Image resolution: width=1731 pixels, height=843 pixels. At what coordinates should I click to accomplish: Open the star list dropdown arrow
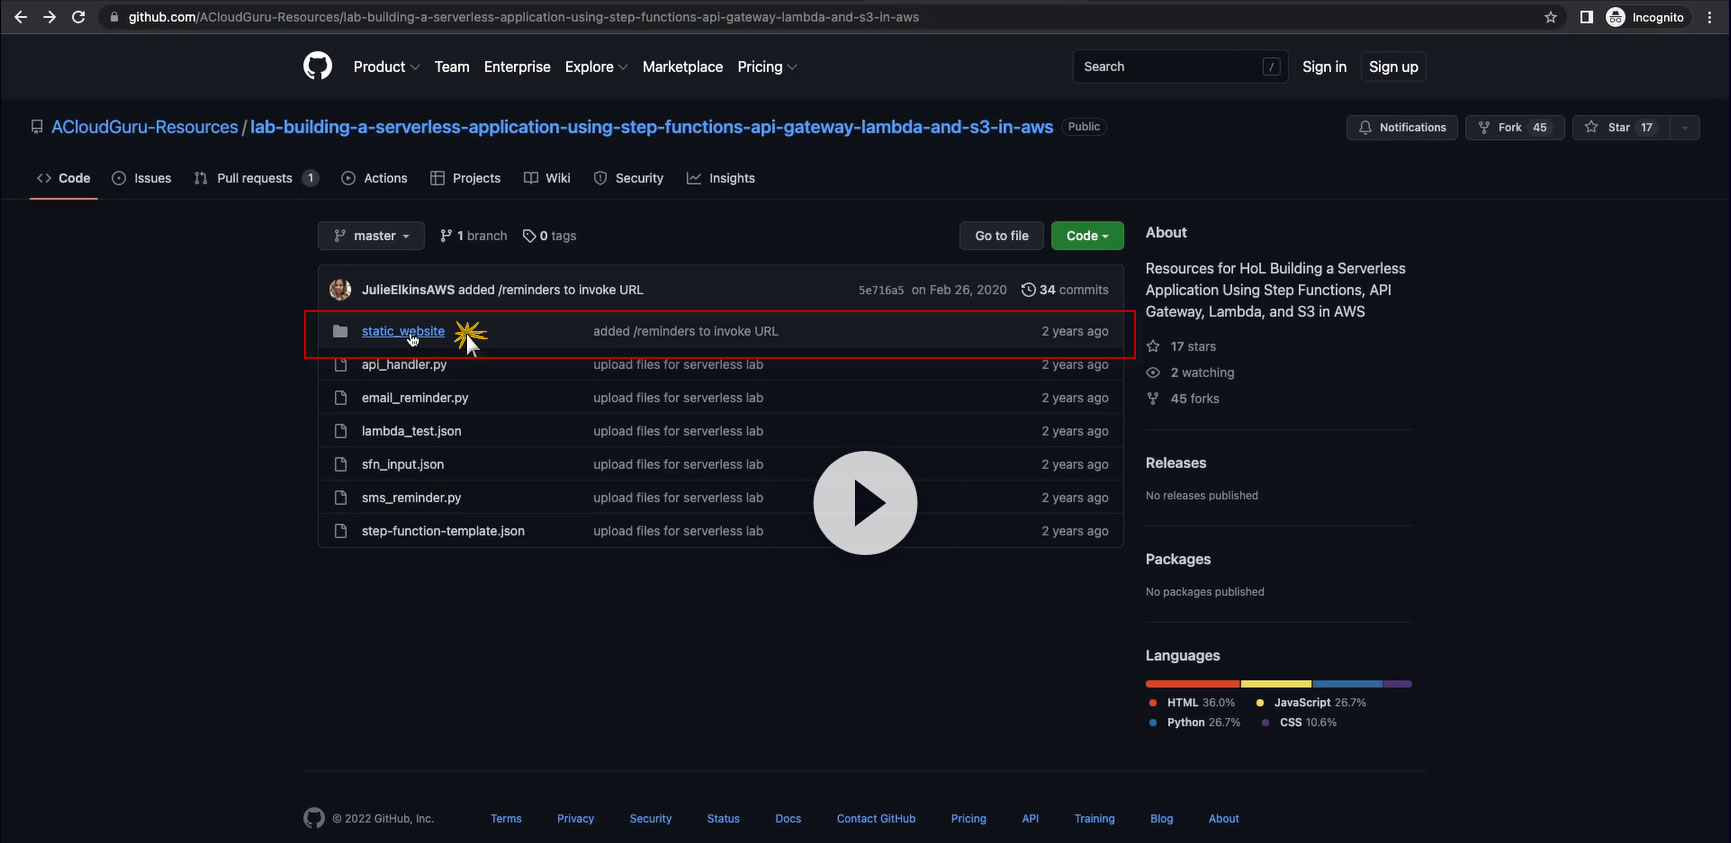click(1685, 127)
